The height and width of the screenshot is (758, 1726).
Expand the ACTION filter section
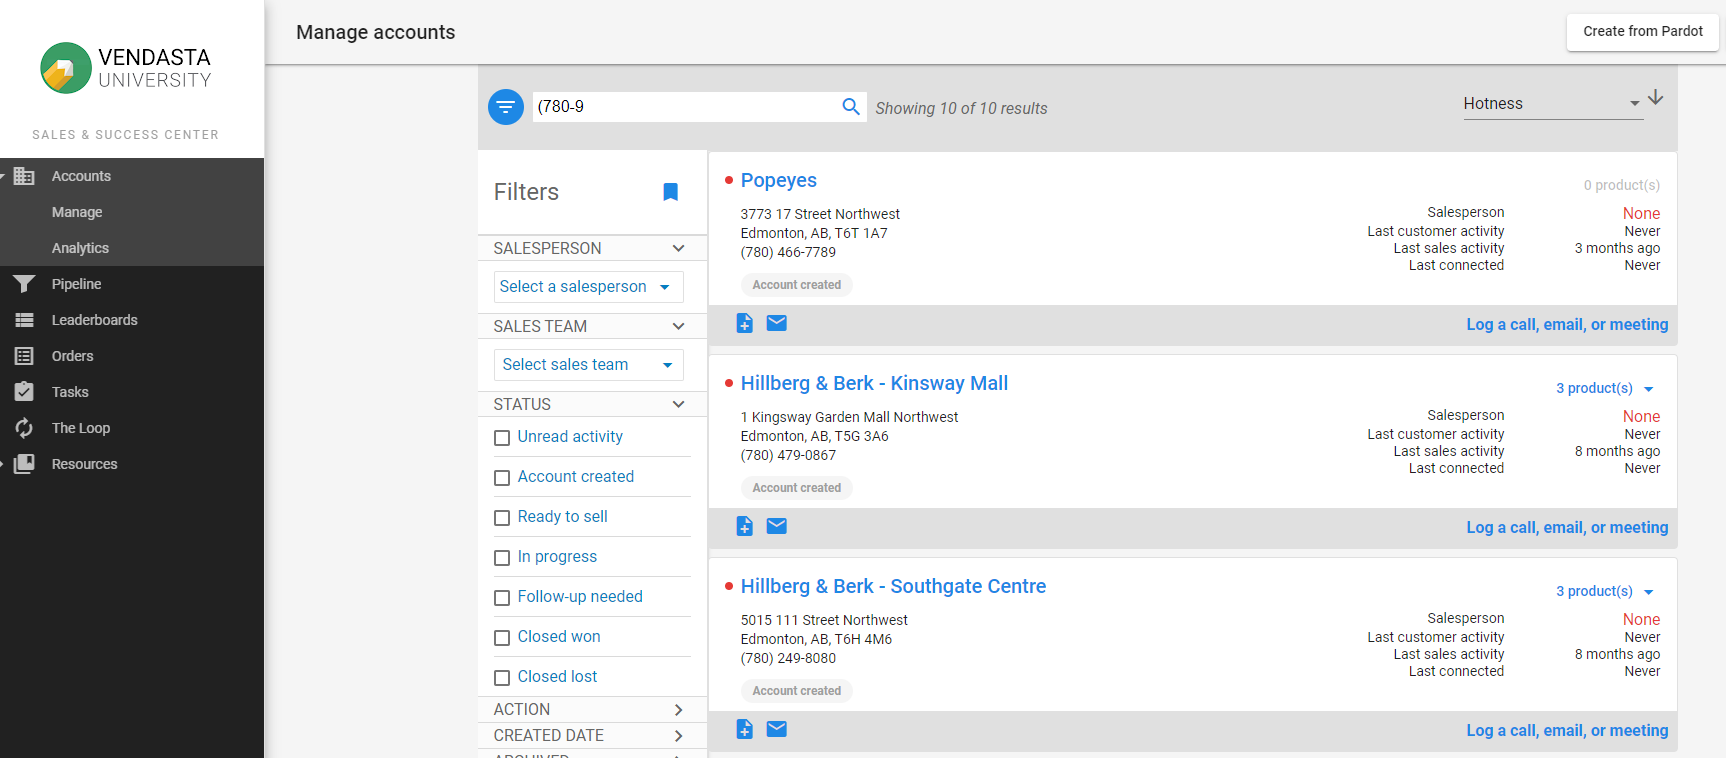click(x=592, y=709)
